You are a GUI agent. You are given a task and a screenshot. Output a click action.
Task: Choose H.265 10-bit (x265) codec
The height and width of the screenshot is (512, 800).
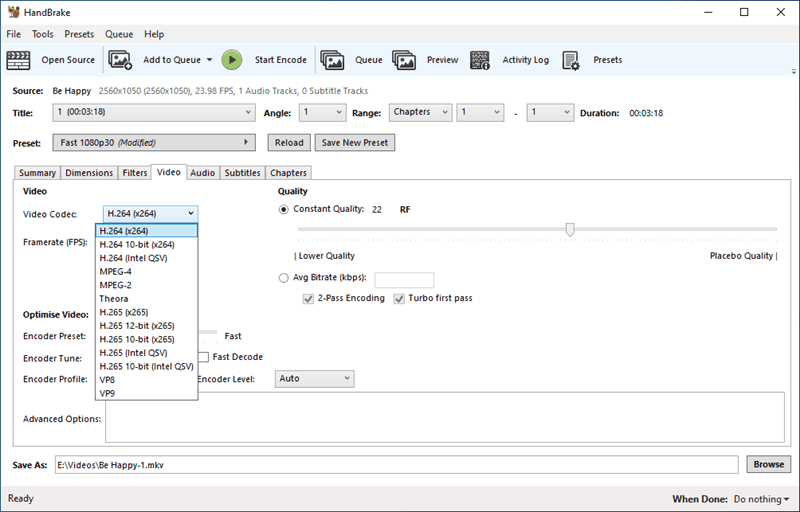(146, 339)
